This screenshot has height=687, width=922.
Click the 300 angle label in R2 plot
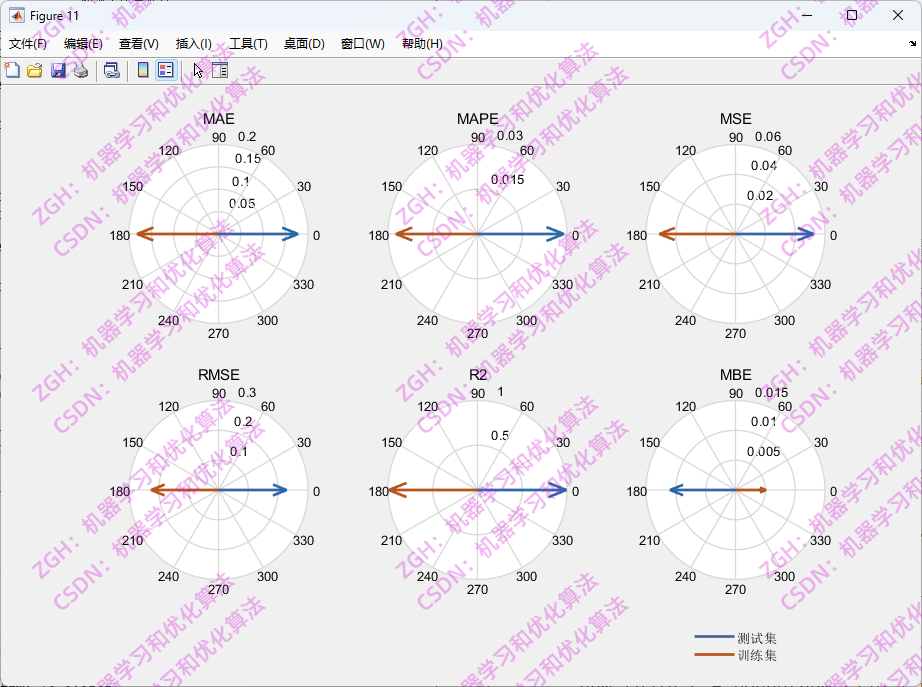pyautogui.click(x=526, y=576)
